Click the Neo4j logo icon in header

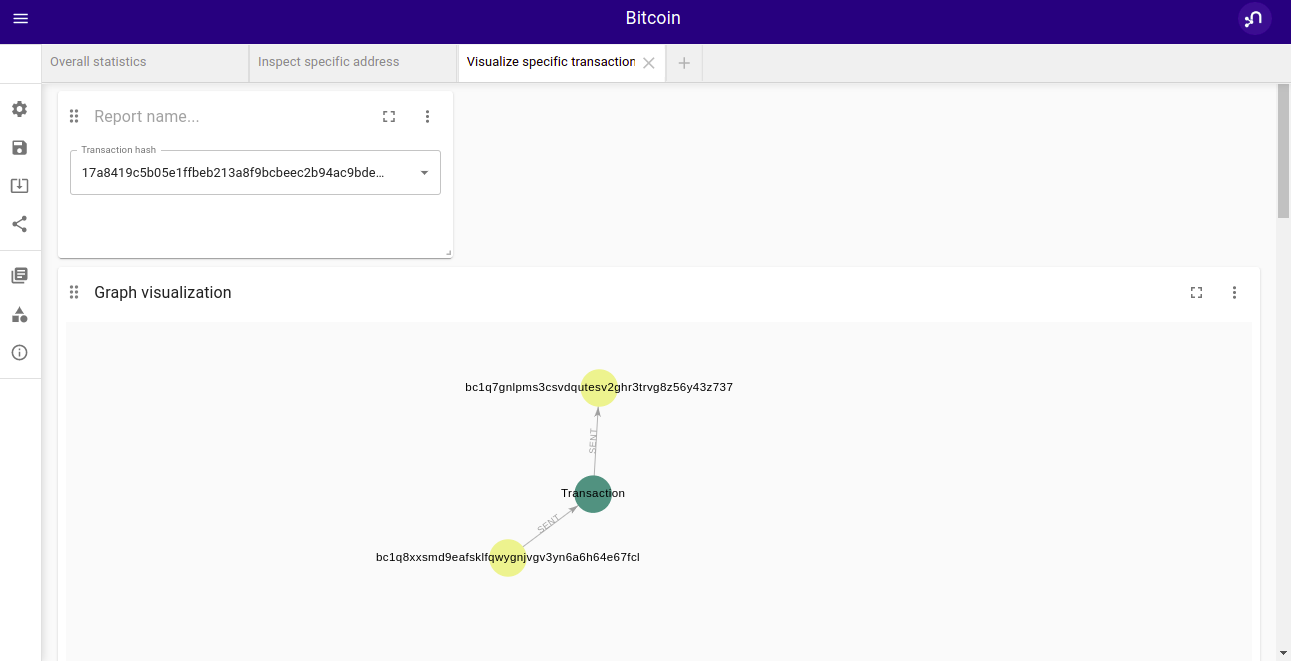[1254, 18]
